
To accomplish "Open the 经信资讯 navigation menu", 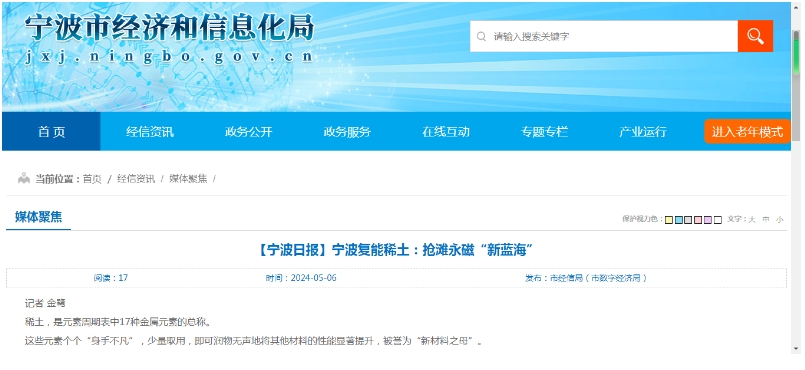I will tap(150, 132).
